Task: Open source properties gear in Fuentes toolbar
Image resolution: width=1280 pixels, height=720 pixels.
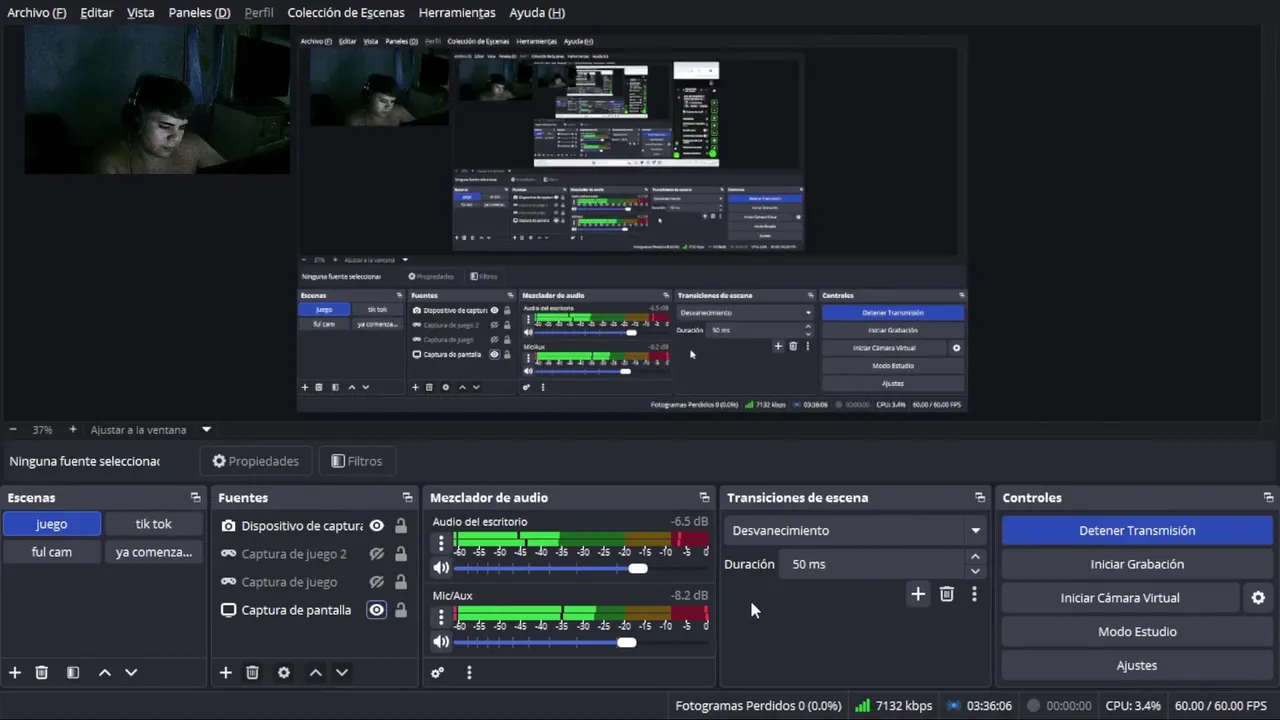Action: (x=284, y=673)
